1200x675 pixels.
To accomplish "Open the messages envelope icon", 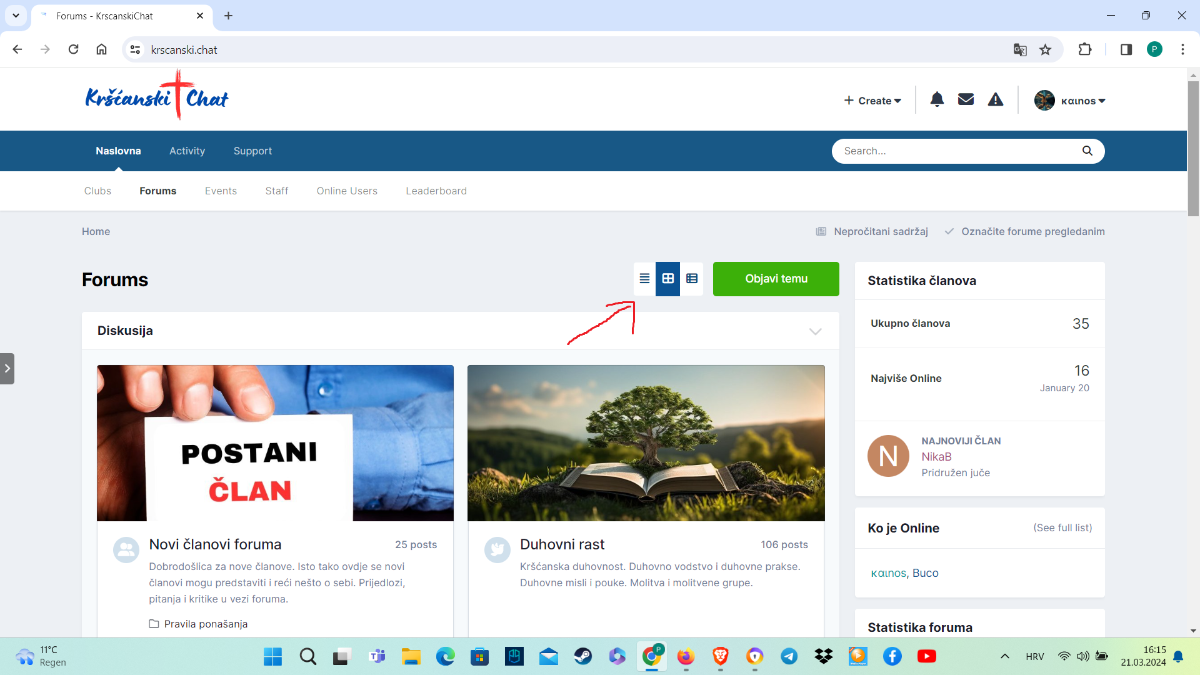I will 966,100.
